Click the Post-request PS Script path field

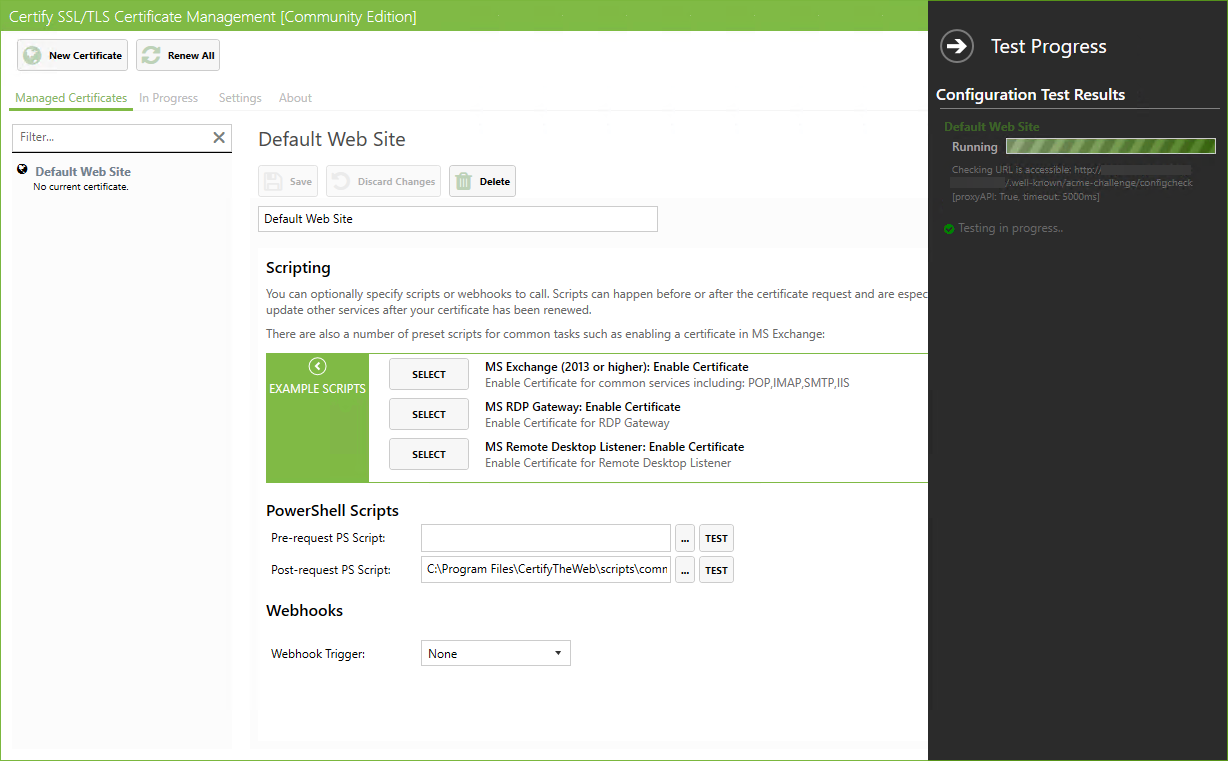point(546,570)
